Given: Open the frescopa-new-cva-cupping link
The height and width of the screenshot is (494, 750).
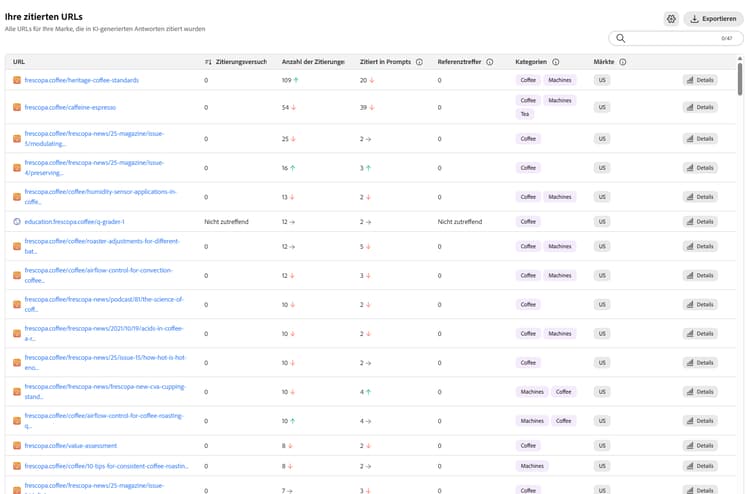Looking at the screenshot, I should tap(105, 392).
